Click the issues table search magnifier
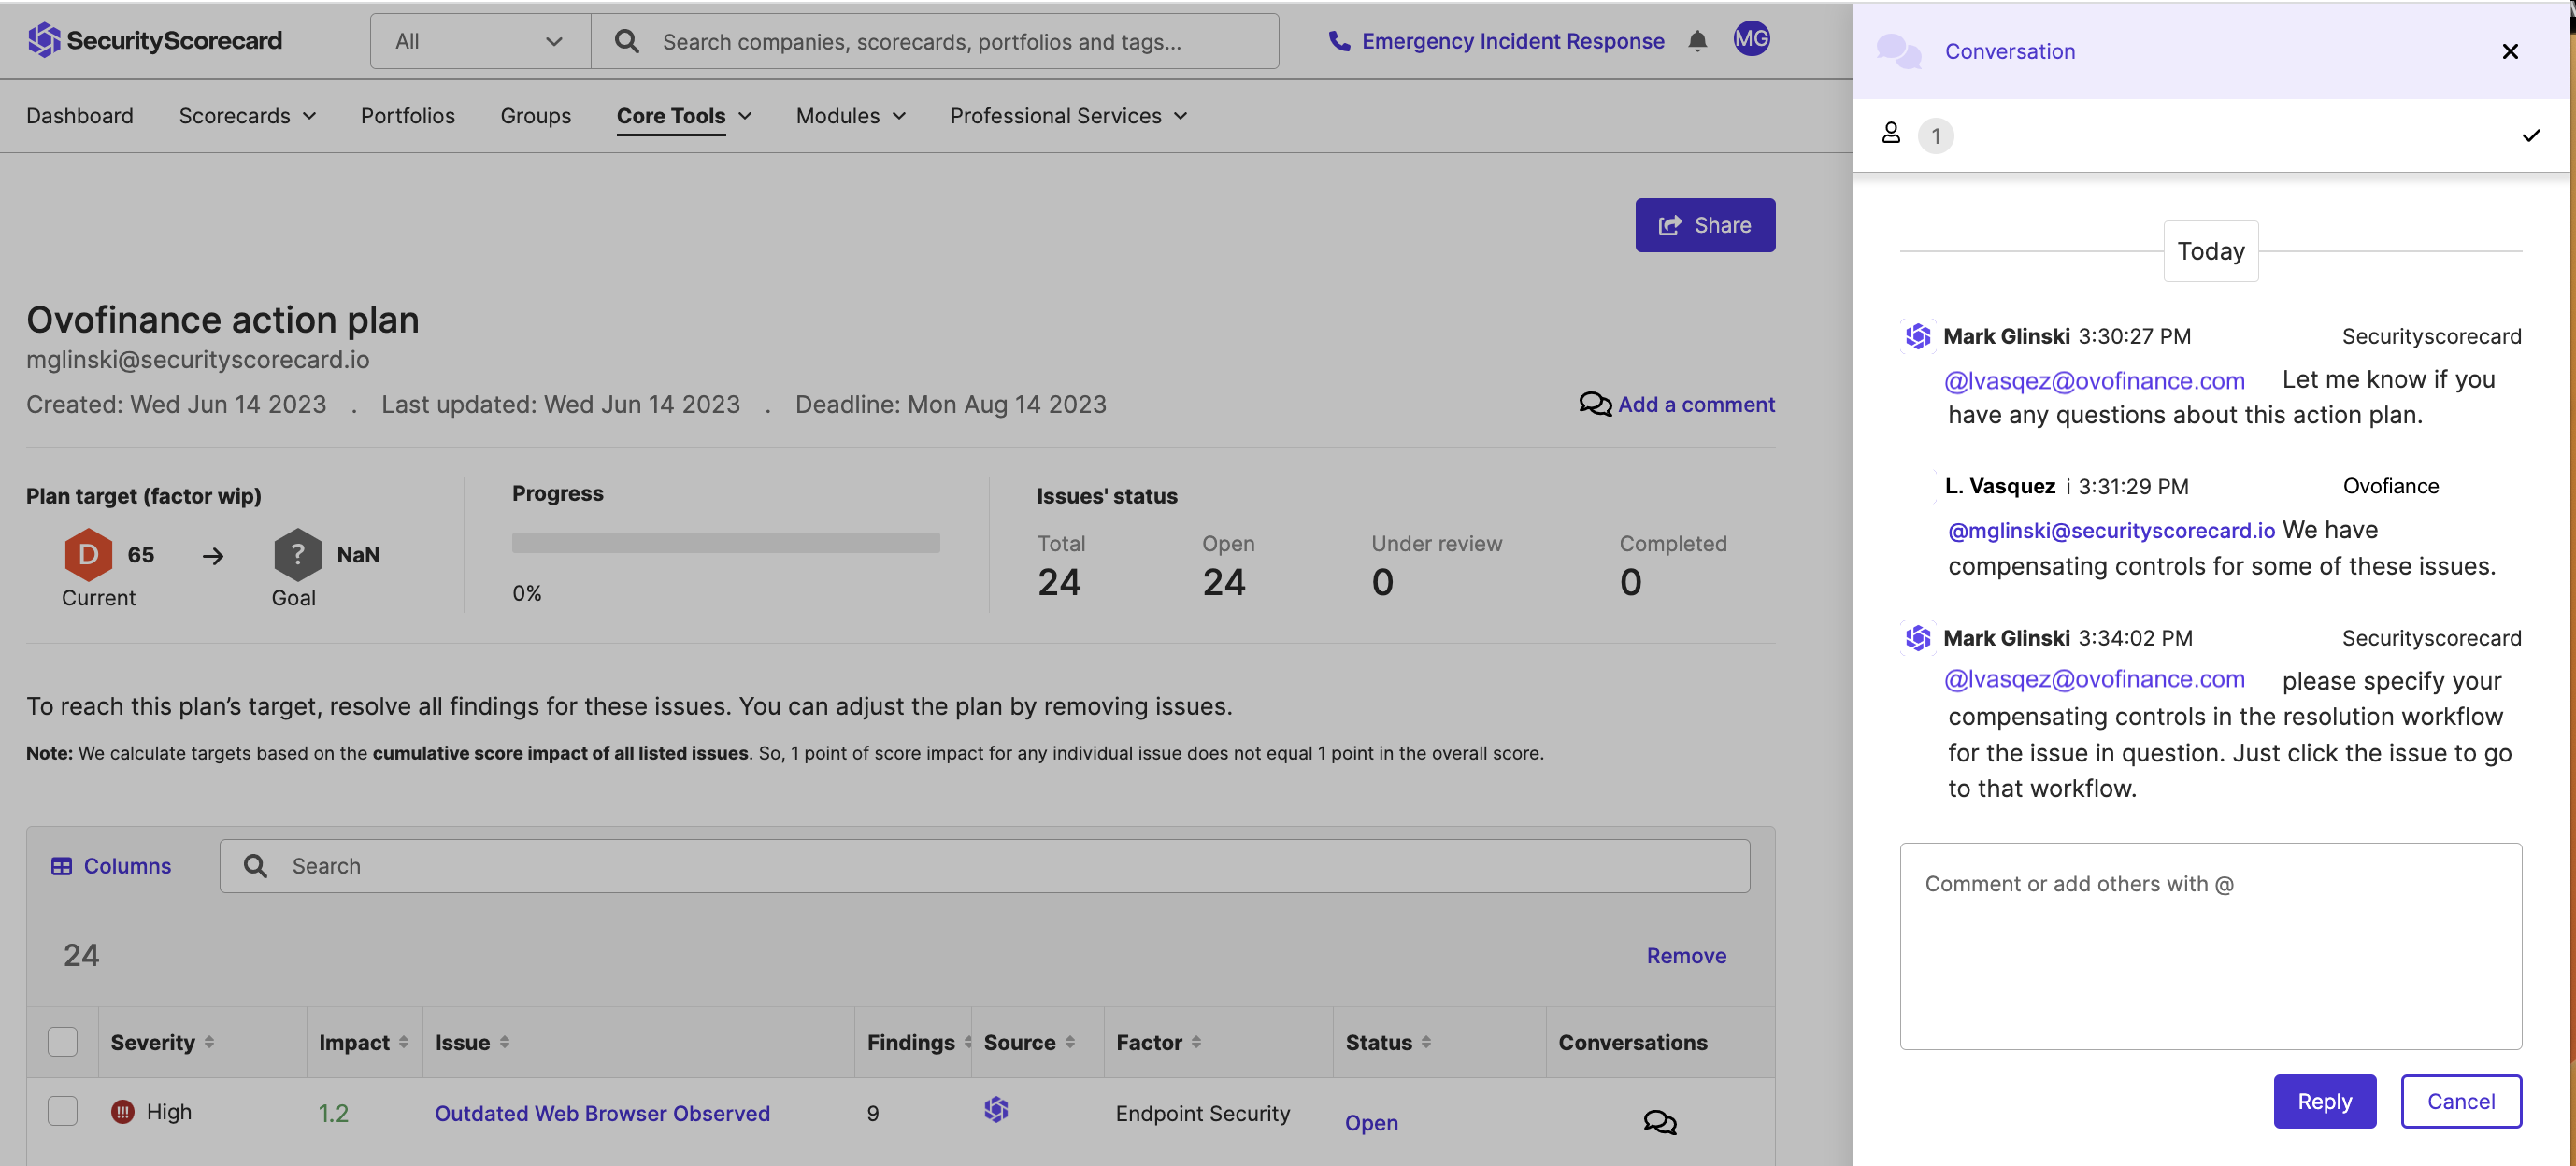The image size is (2576, 1166). 256,866
